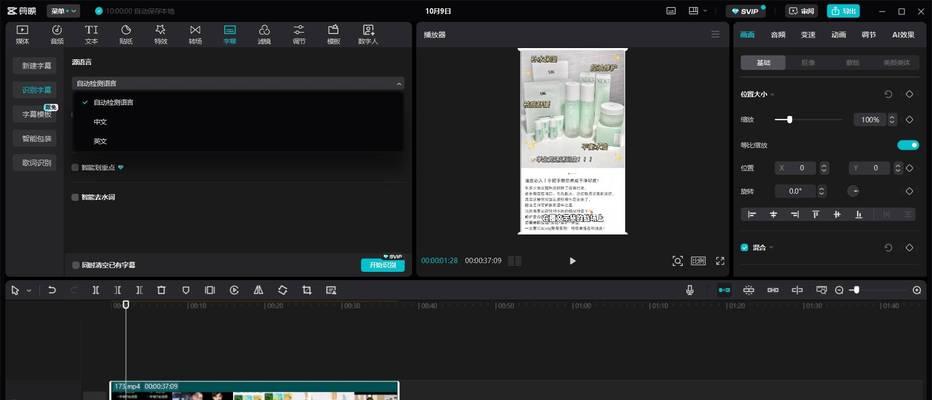Toggle the 等比缩放 uniform scale switch
Image resolution: width=932 pixels, height=400 pixels.
pyautogui.click(x=908, y=145)
